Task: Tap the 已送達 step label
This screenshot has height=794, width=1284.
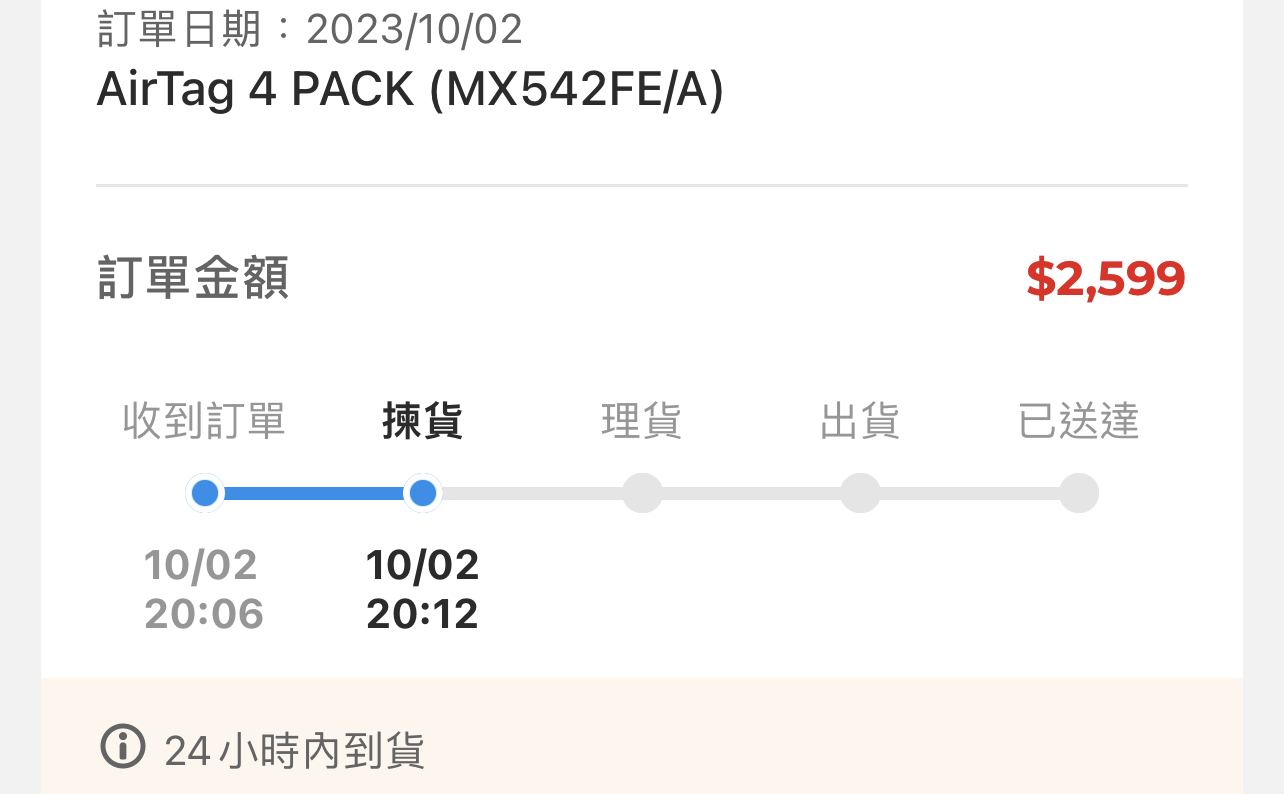Action: (1079, 421)
